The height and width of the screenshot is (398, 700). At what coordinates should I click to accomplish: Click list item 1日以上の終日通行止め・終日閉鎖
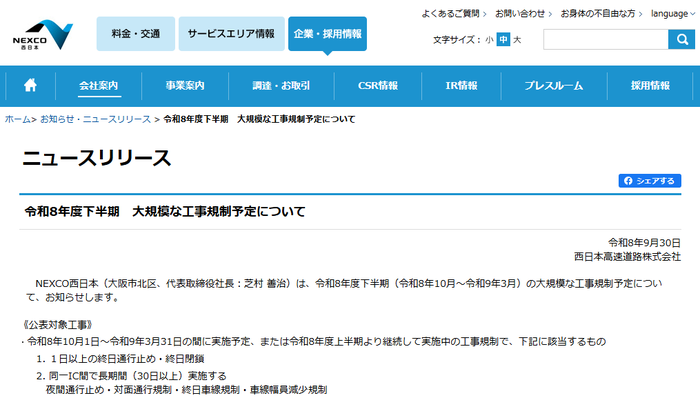(127, 359)
